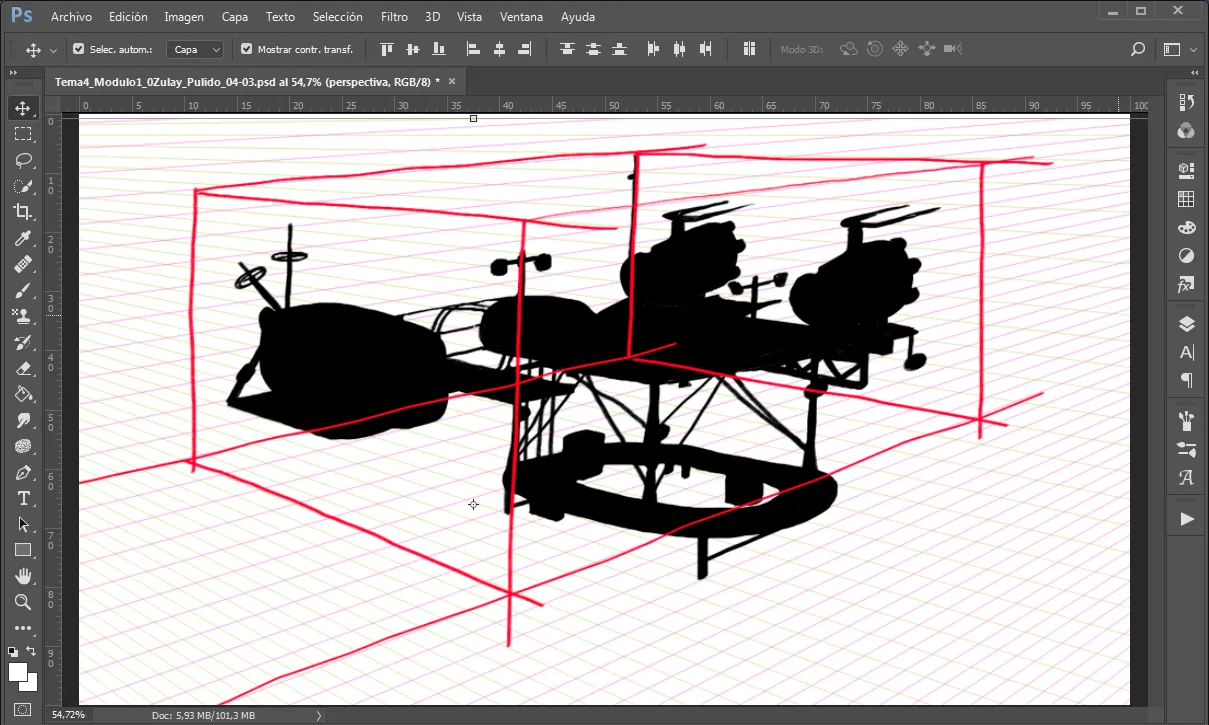Image resolution: width=1209 pixels, height=725 pixels.
Task: Open the Edición menu
Action: (x=128, y=17)
